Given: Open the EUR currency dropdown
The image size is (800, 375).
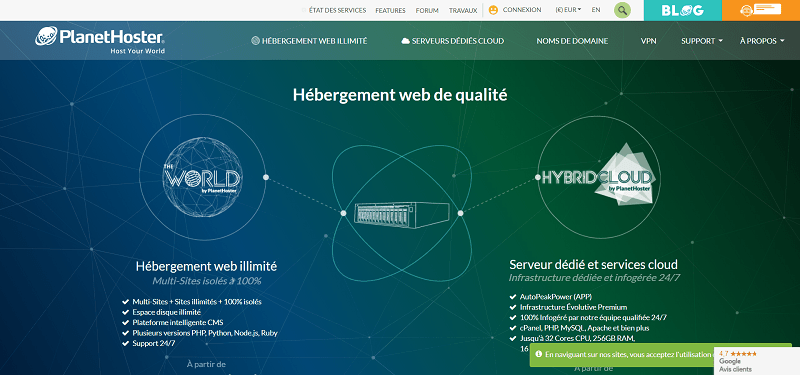Looking at the screenshot, I should (x=568, y=10).
